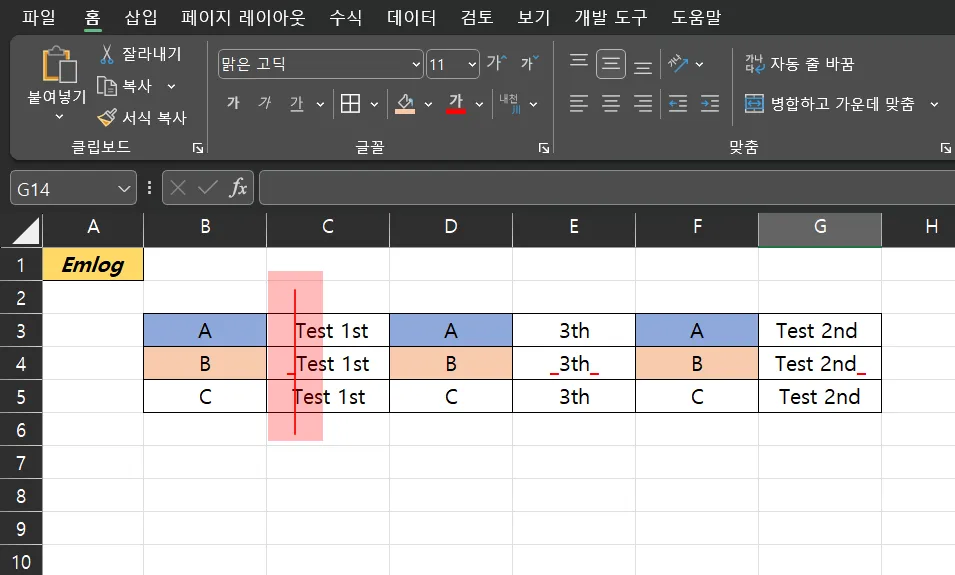
Task: Apply cell borders with the borders icon
Action: click(x=350, y=104)
